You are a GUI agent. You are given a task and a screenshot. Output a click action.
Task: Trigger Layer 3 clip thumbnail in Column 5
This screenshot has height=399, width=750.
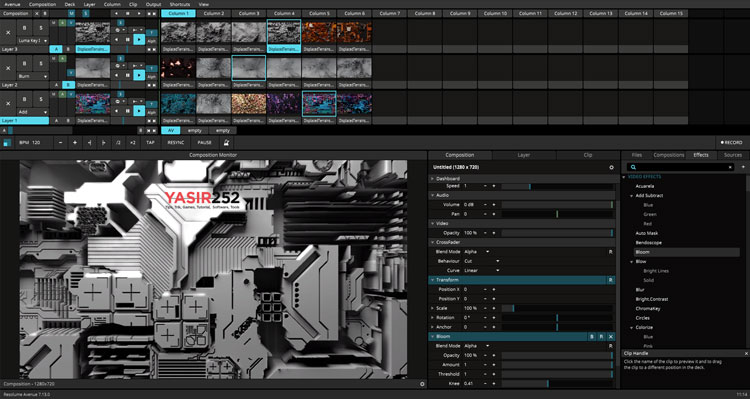[319, 32]
